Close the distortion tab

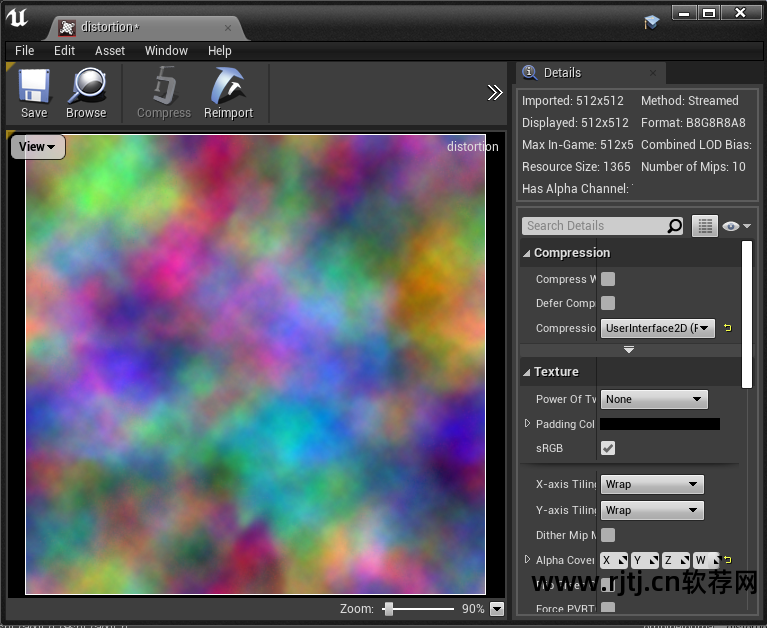click(228, 28)
